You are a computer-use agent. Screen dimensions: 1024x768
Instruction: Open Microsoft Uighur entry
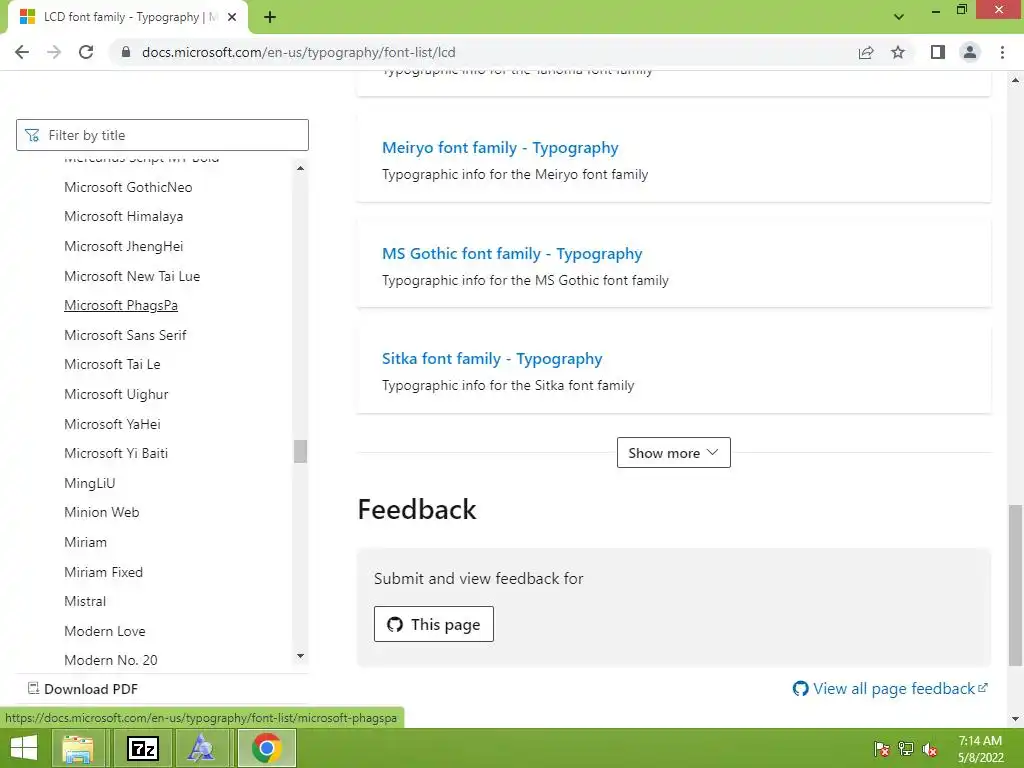[116, 394]
